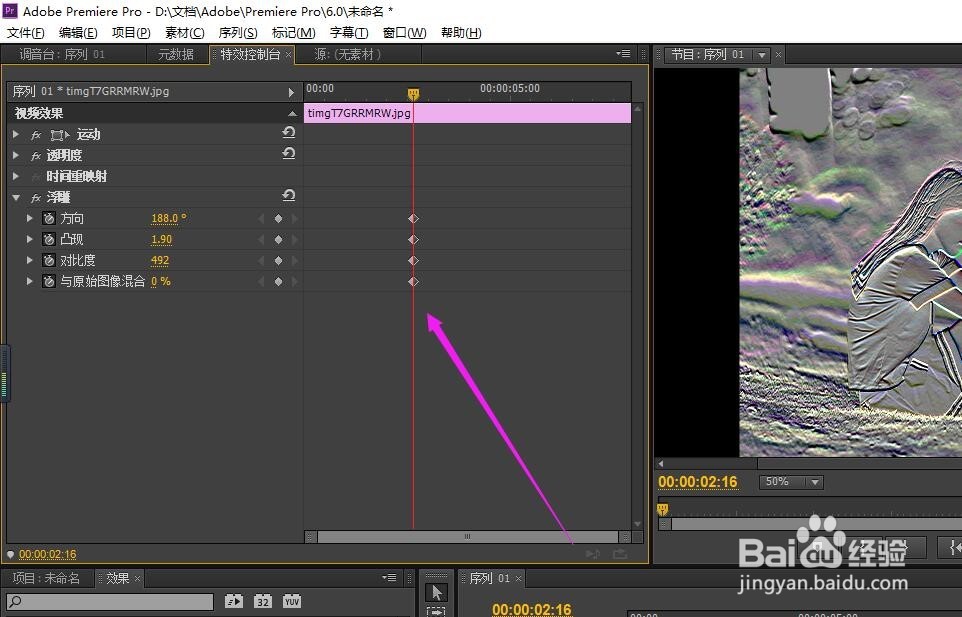Add or remove keyframe for 凸现
The height and width of the screenshot is (617, 962).
click(x=279, y=239)
